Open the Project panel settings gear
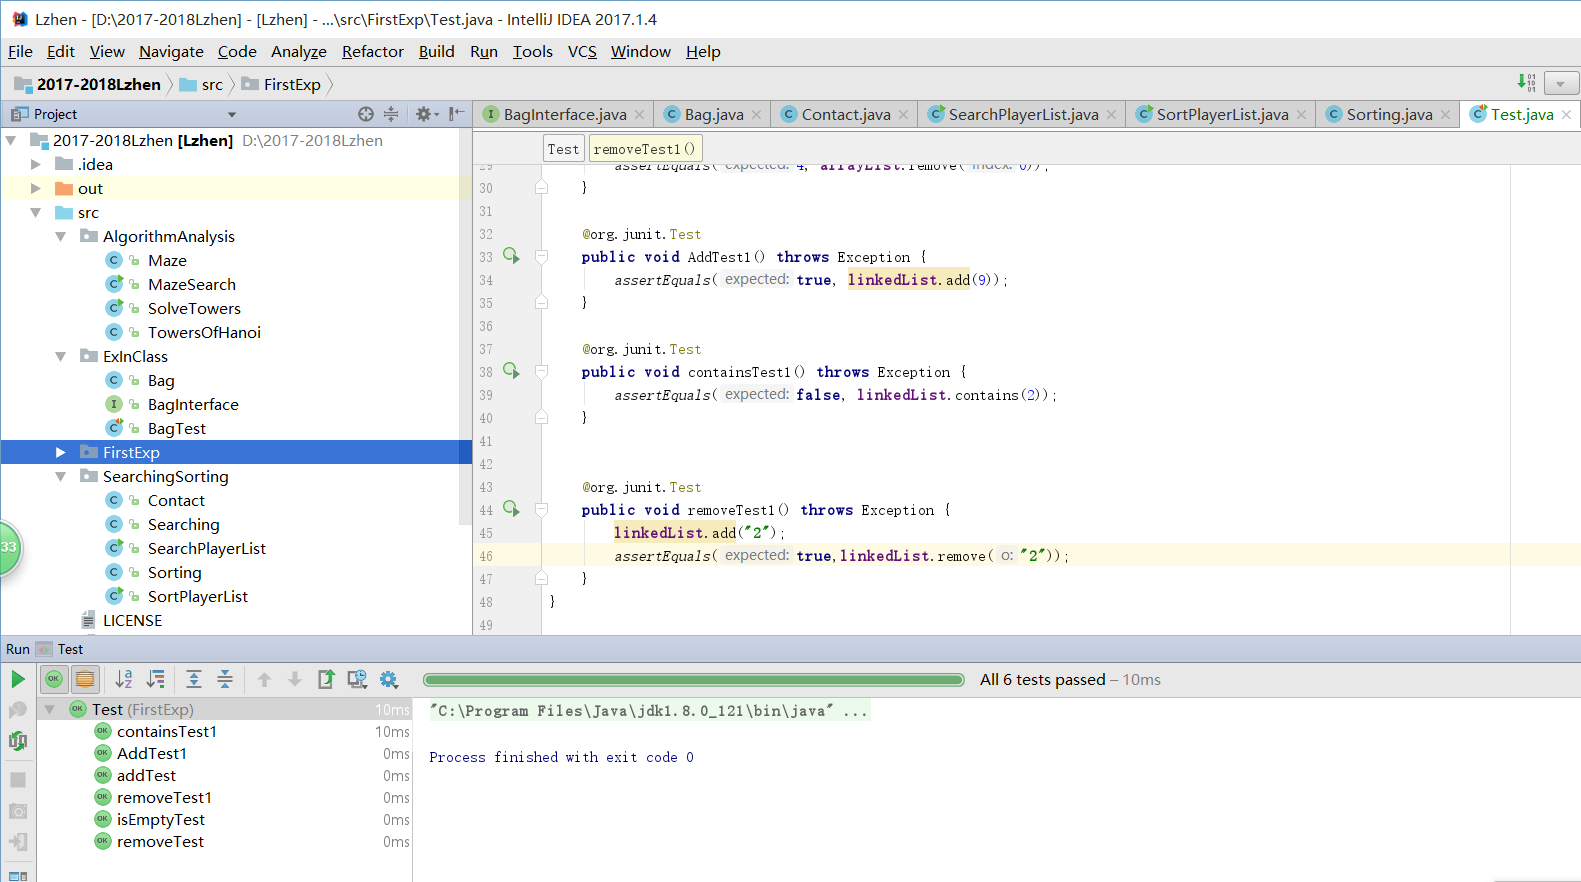The height and width of the screenshot is (882, 1581). 426,114
